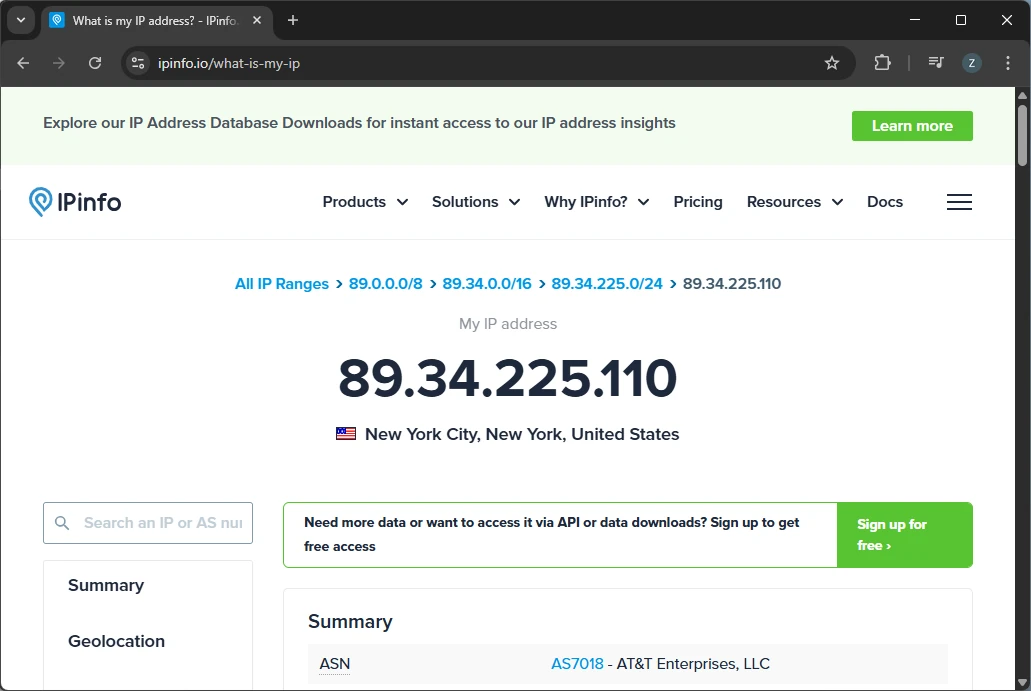Click the media control icon

pyautogui.click(x=935, y=63)
